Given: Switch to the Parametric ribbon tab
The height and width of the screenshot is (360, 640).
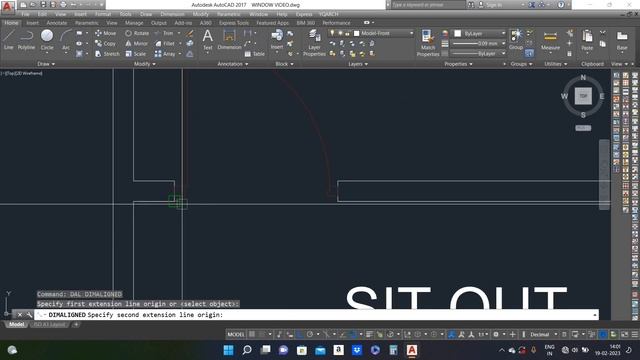Looking at the screenshot, I should [87, 23].
